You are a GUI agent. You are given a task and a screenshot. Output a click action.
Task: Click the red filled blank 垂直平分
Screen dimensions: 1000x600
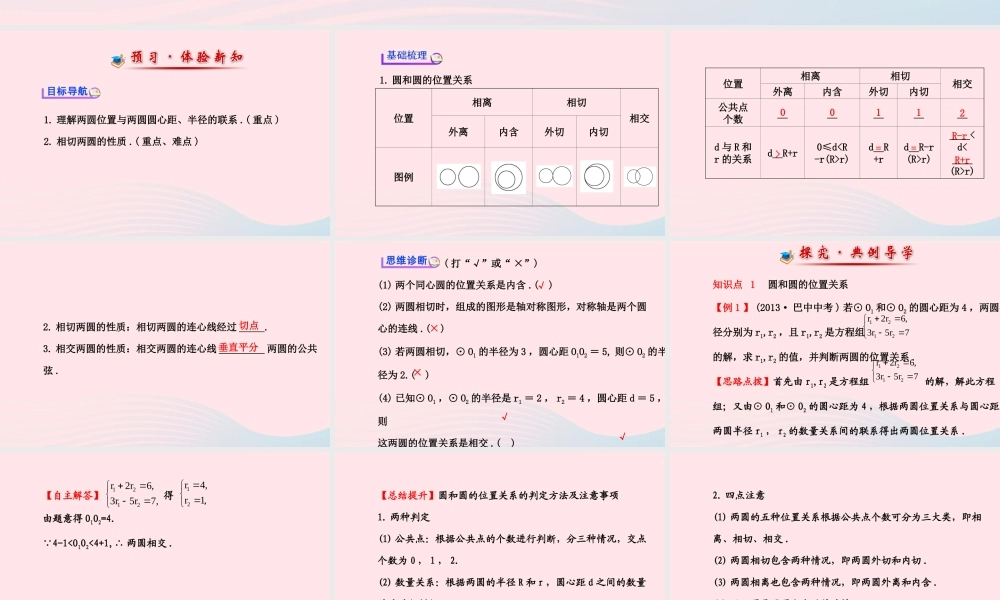click(x=239, y=348)
